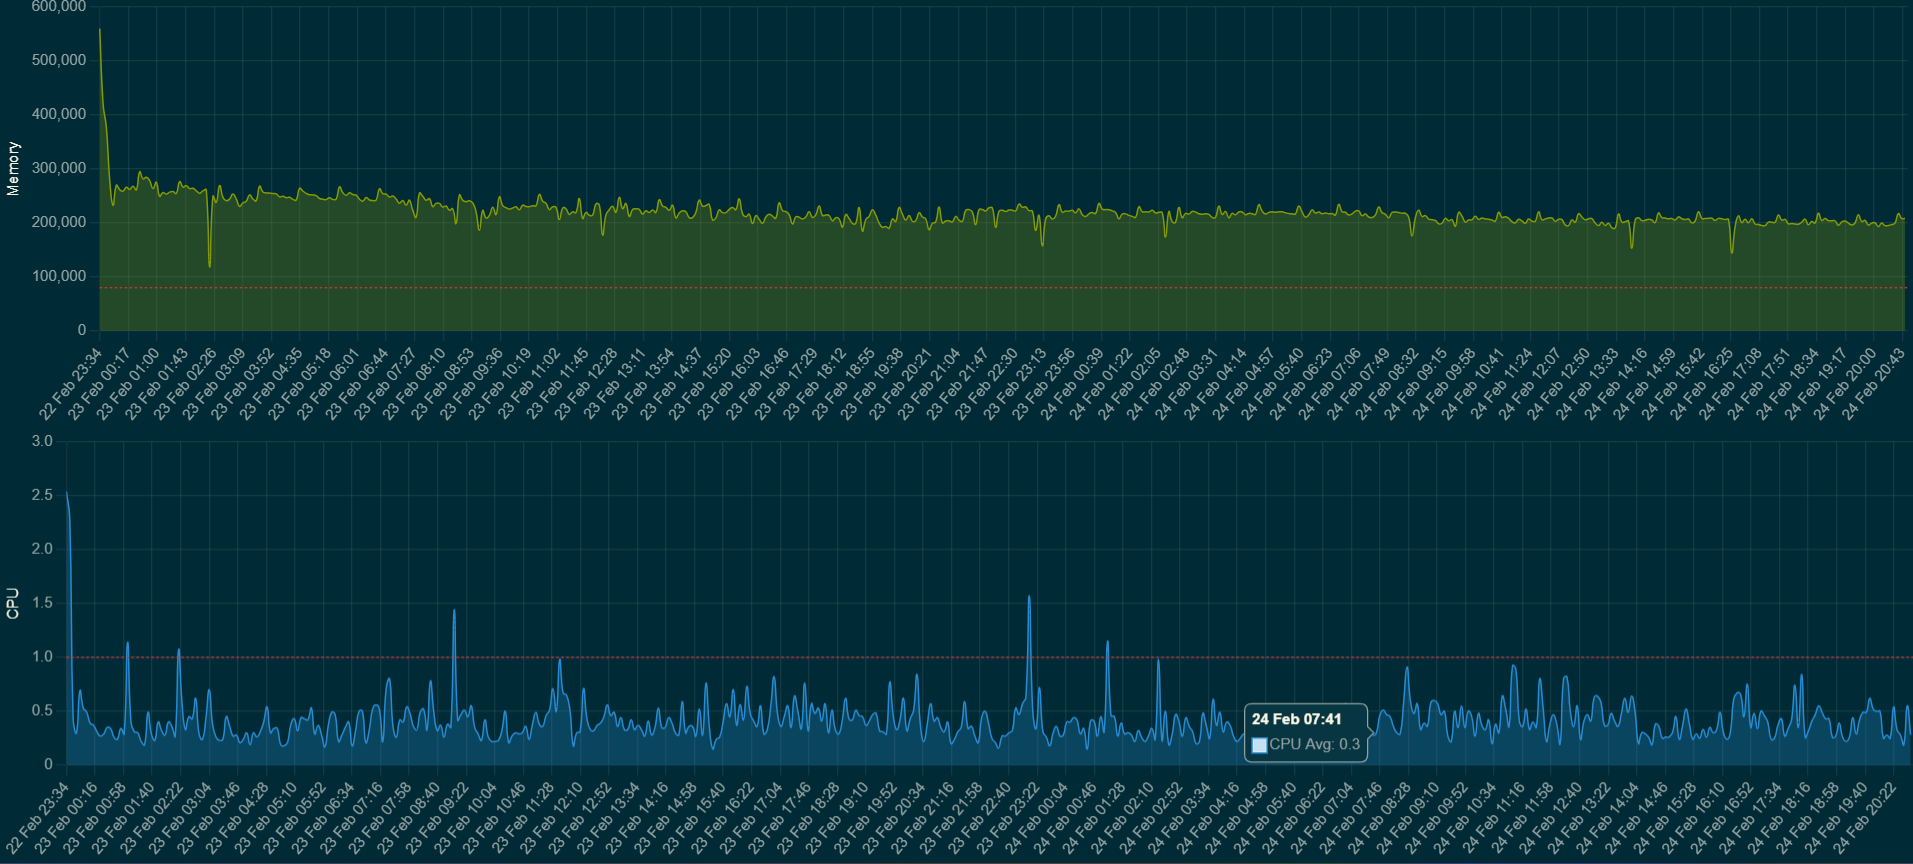
Task: Select the initial CPU peak at 2.5
Action: pos(67,493)
